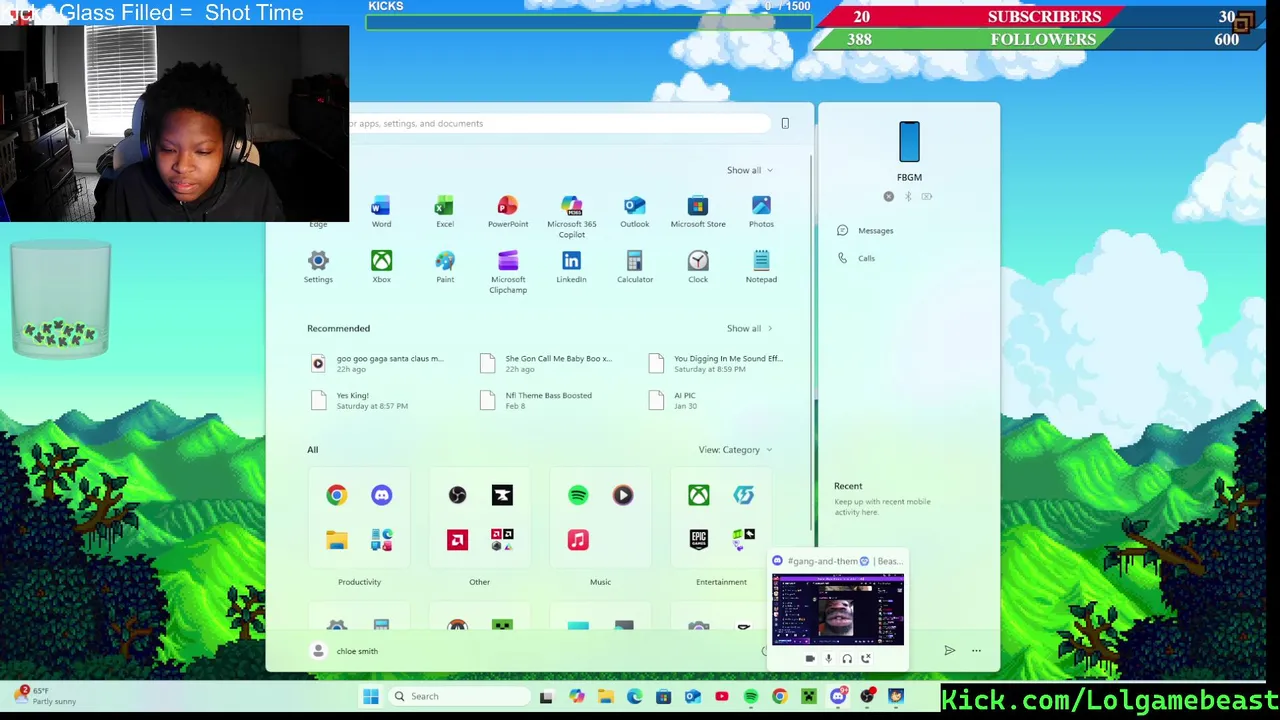Image resolution: width=1280 pixels, height=720 pixels.
Task: Toggle deafen headphones in Discord preview
Action: click(x=847, y=658)
